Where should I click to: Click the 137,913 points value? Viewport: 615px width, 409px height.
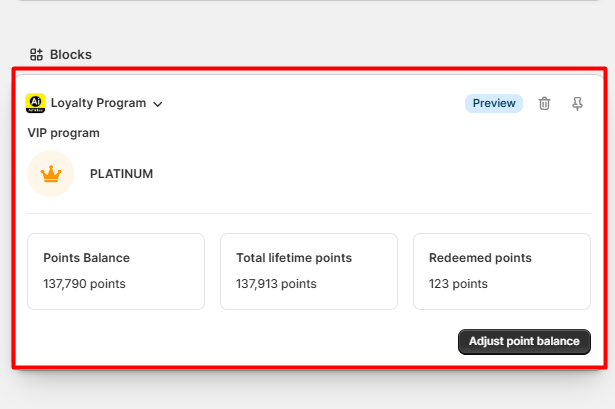click(277, 284)
